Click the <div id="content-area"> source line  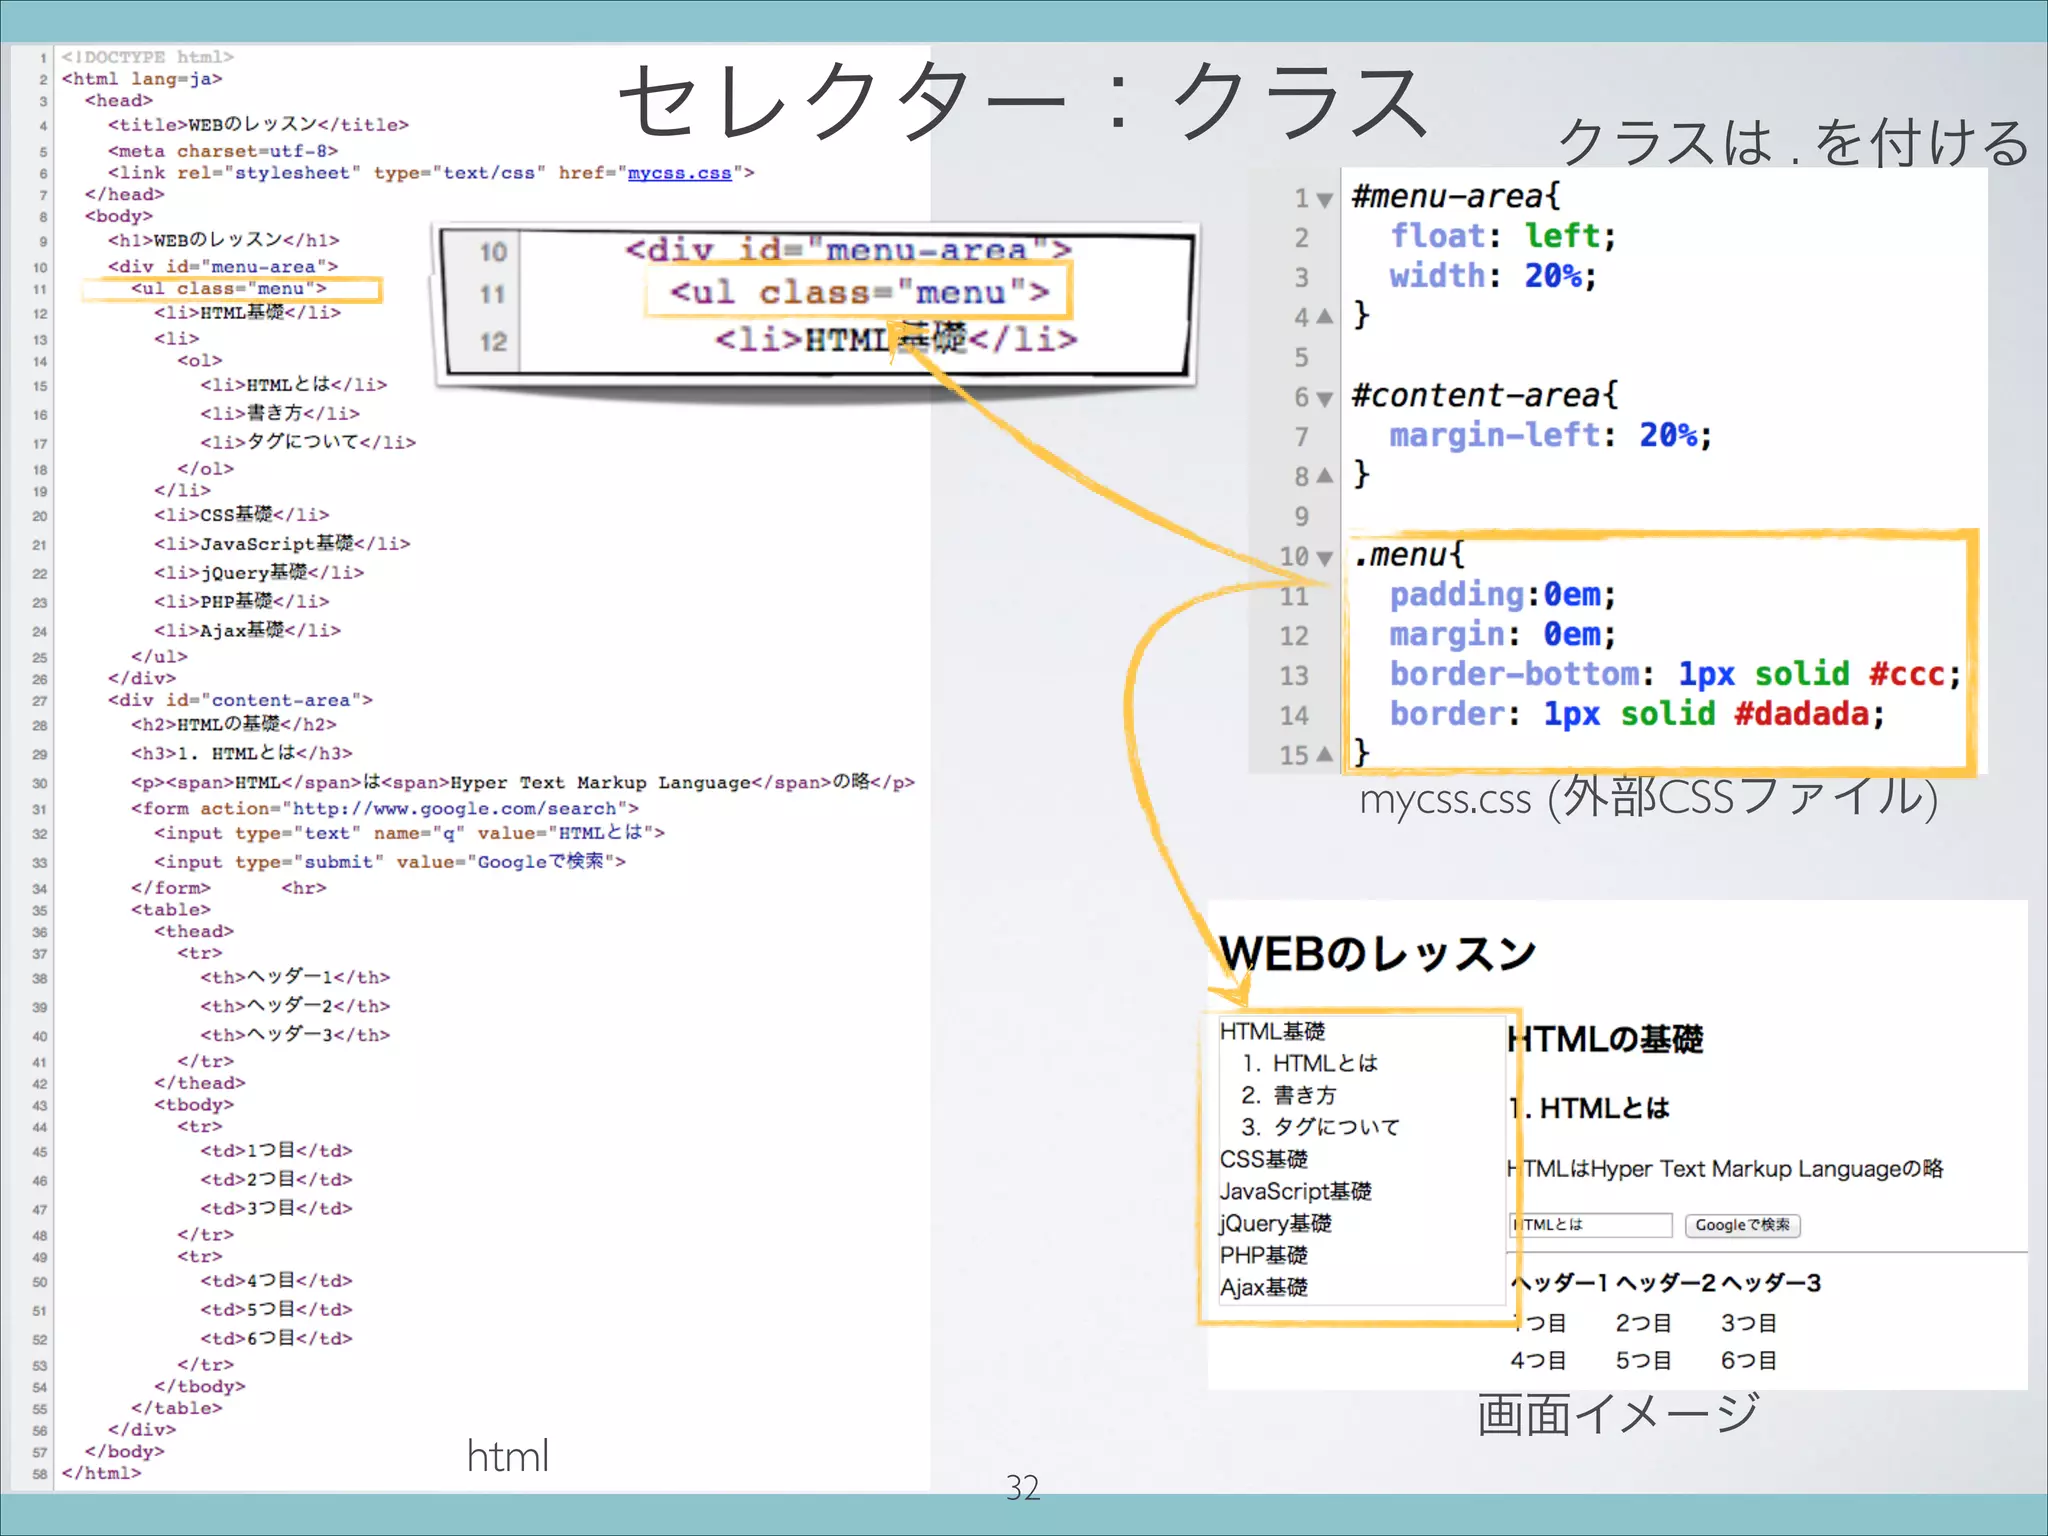click(x=240, y=700)
